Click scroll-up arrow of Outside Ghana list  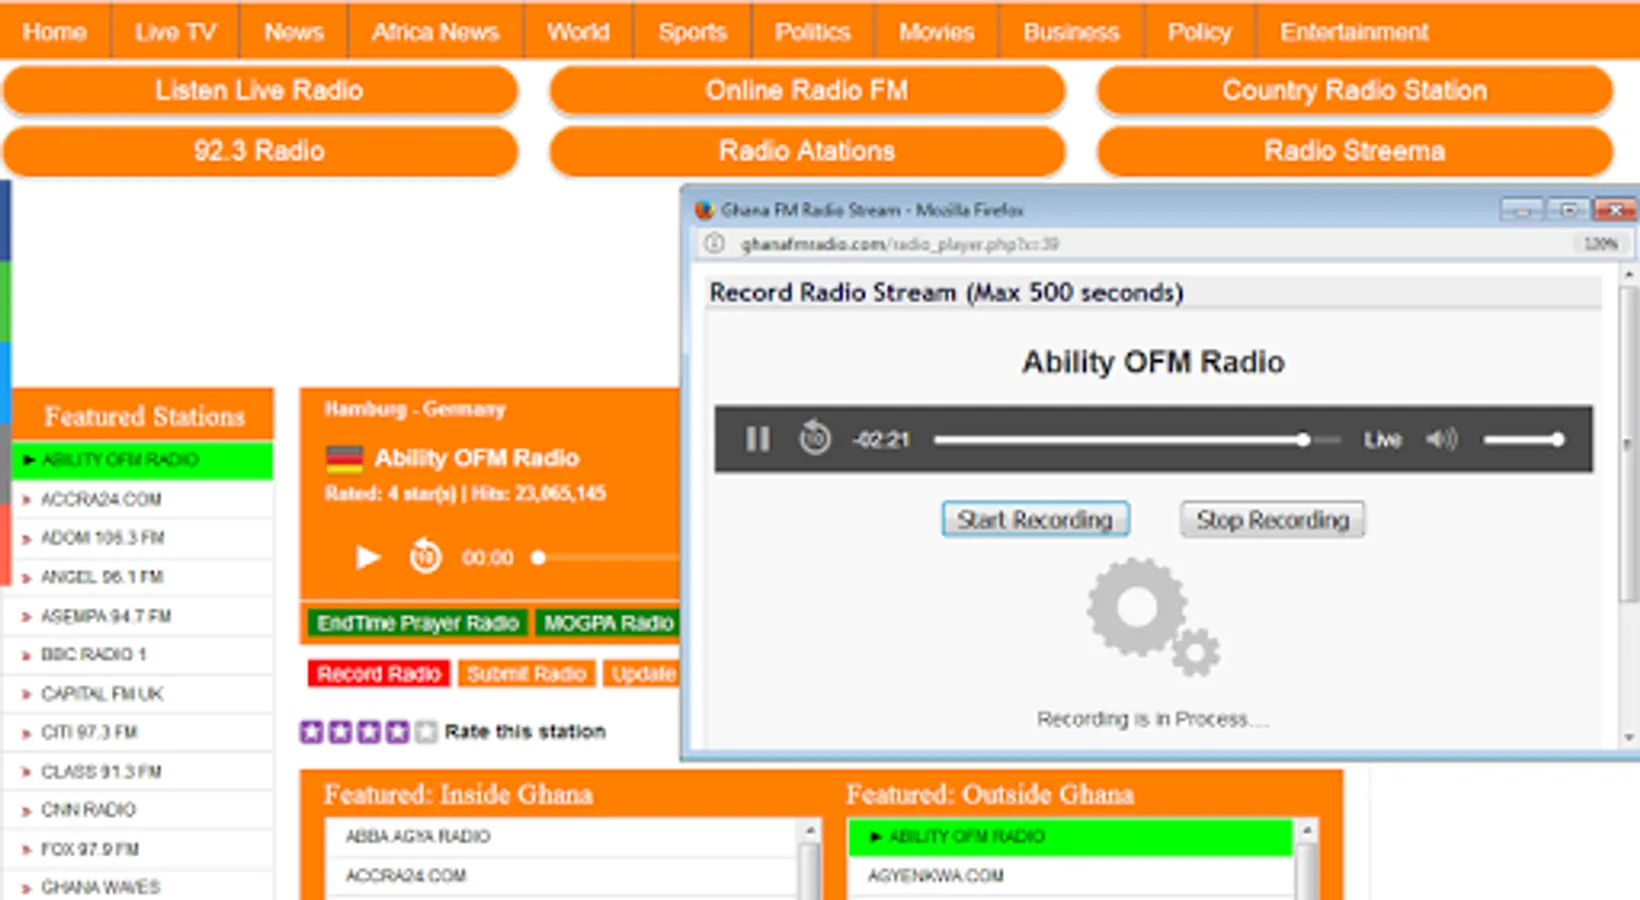point(1306,831)
